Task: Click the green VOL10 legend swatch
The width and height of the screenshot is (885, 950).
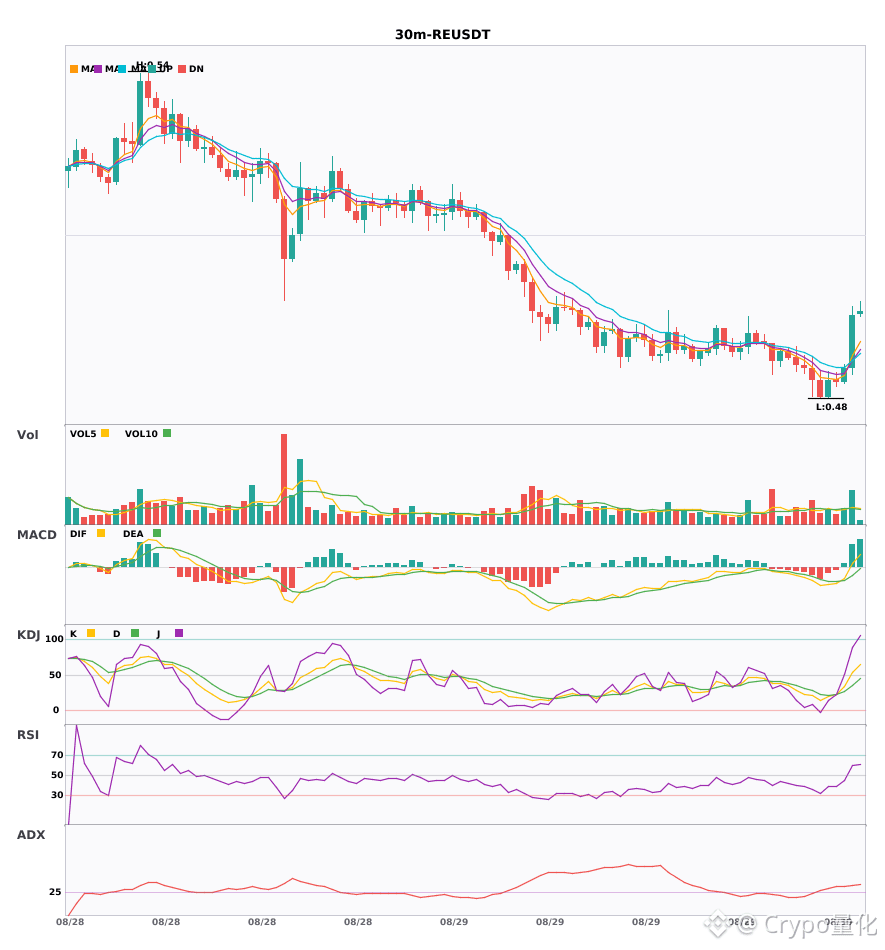Action: pyautogui.click(x=167, y=433)
